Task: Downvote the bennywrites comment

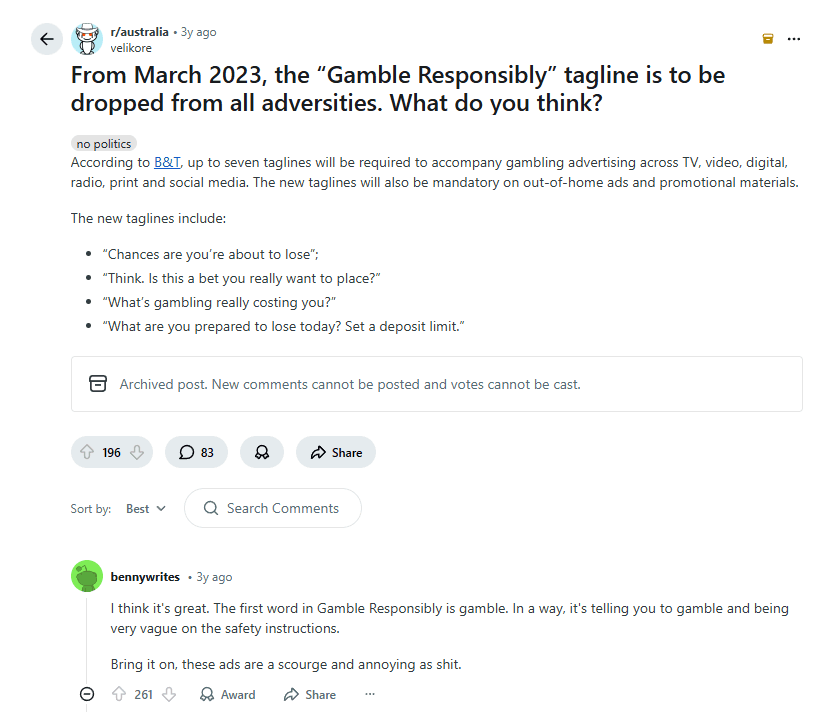Action: pyautogui.click(x=168, y=694)
